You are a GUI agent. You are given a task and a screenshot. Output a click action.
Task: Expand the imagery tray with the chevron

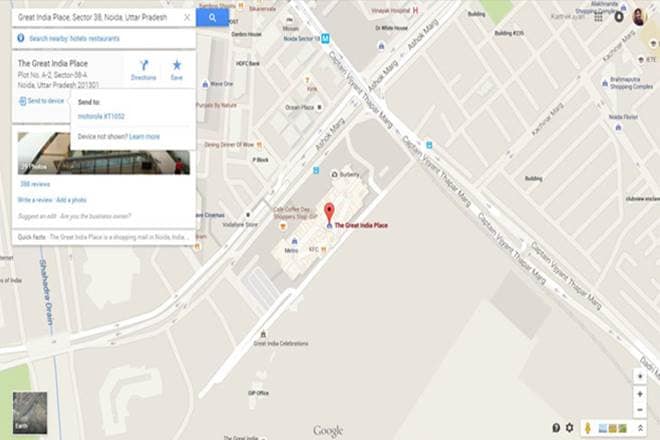(640, 428)
